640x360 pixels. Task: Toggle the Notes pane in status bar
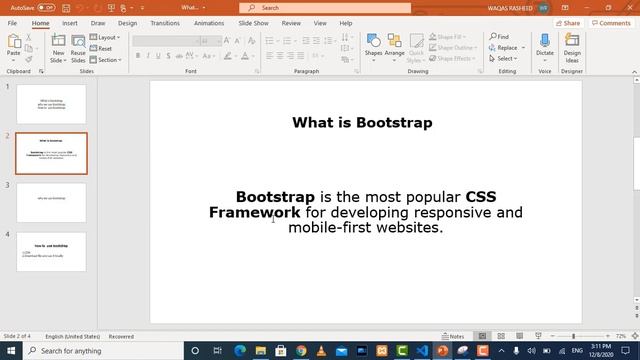click(x=453, y=336)
